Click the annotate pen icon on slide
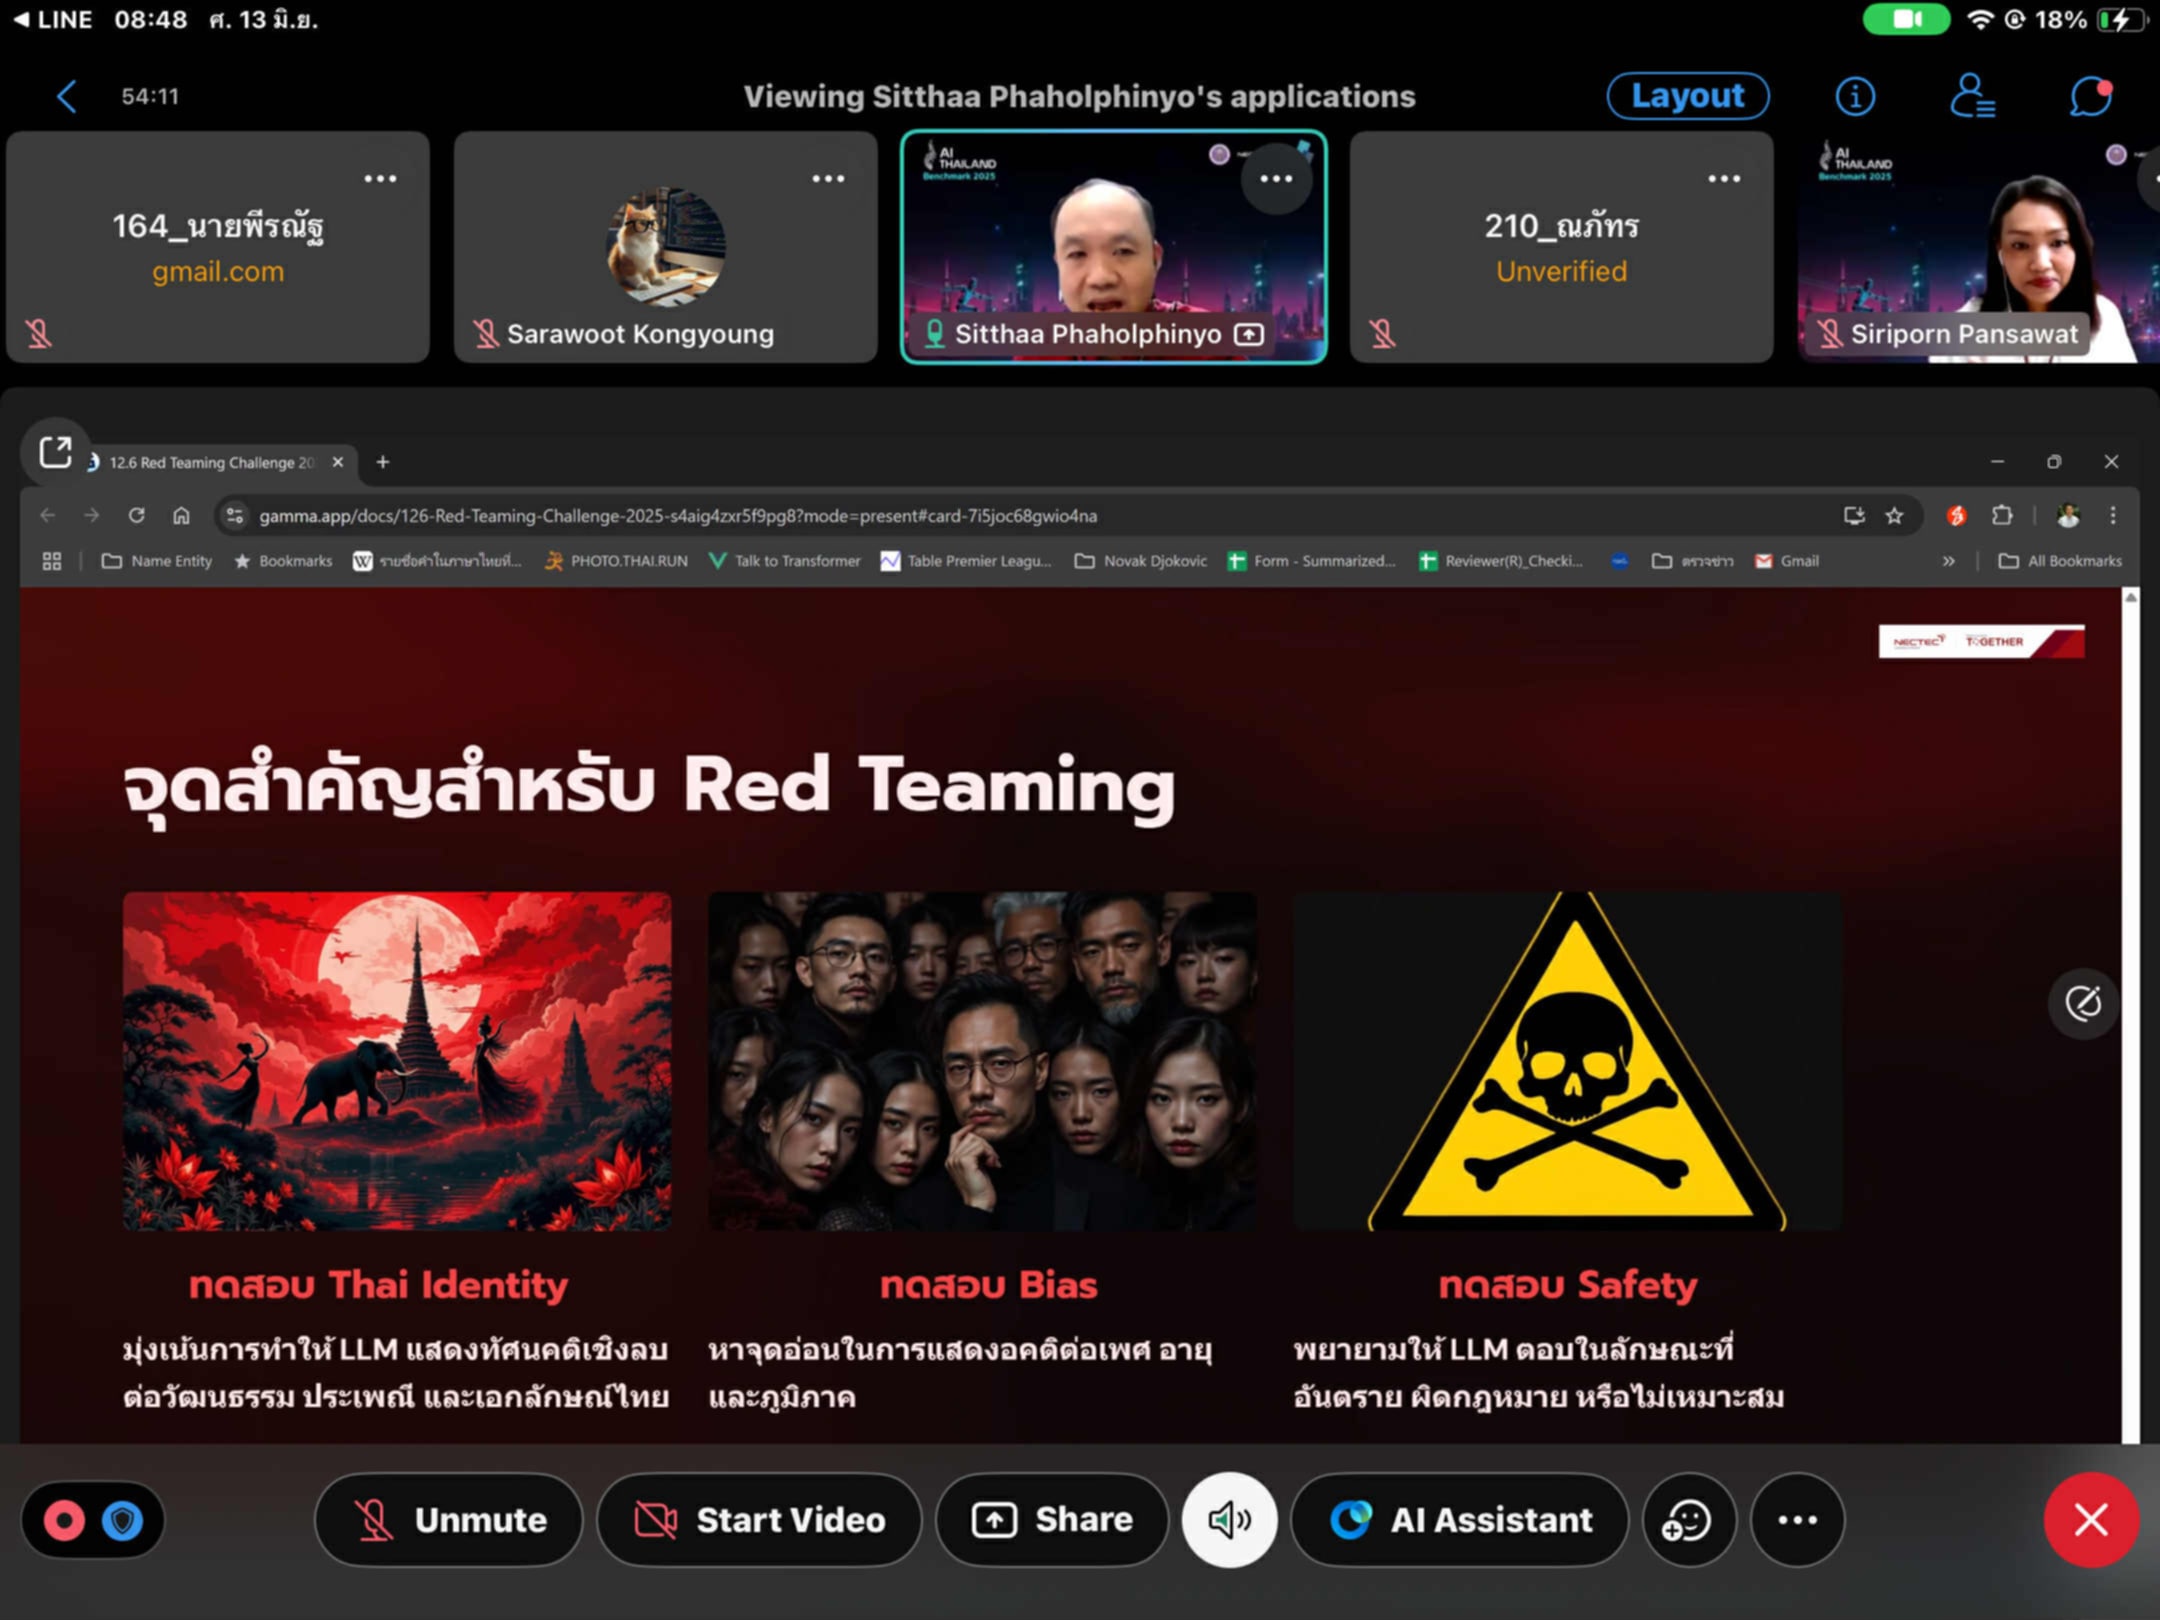This screenshot has width=2160, height=1620. pos(2083,1003)
